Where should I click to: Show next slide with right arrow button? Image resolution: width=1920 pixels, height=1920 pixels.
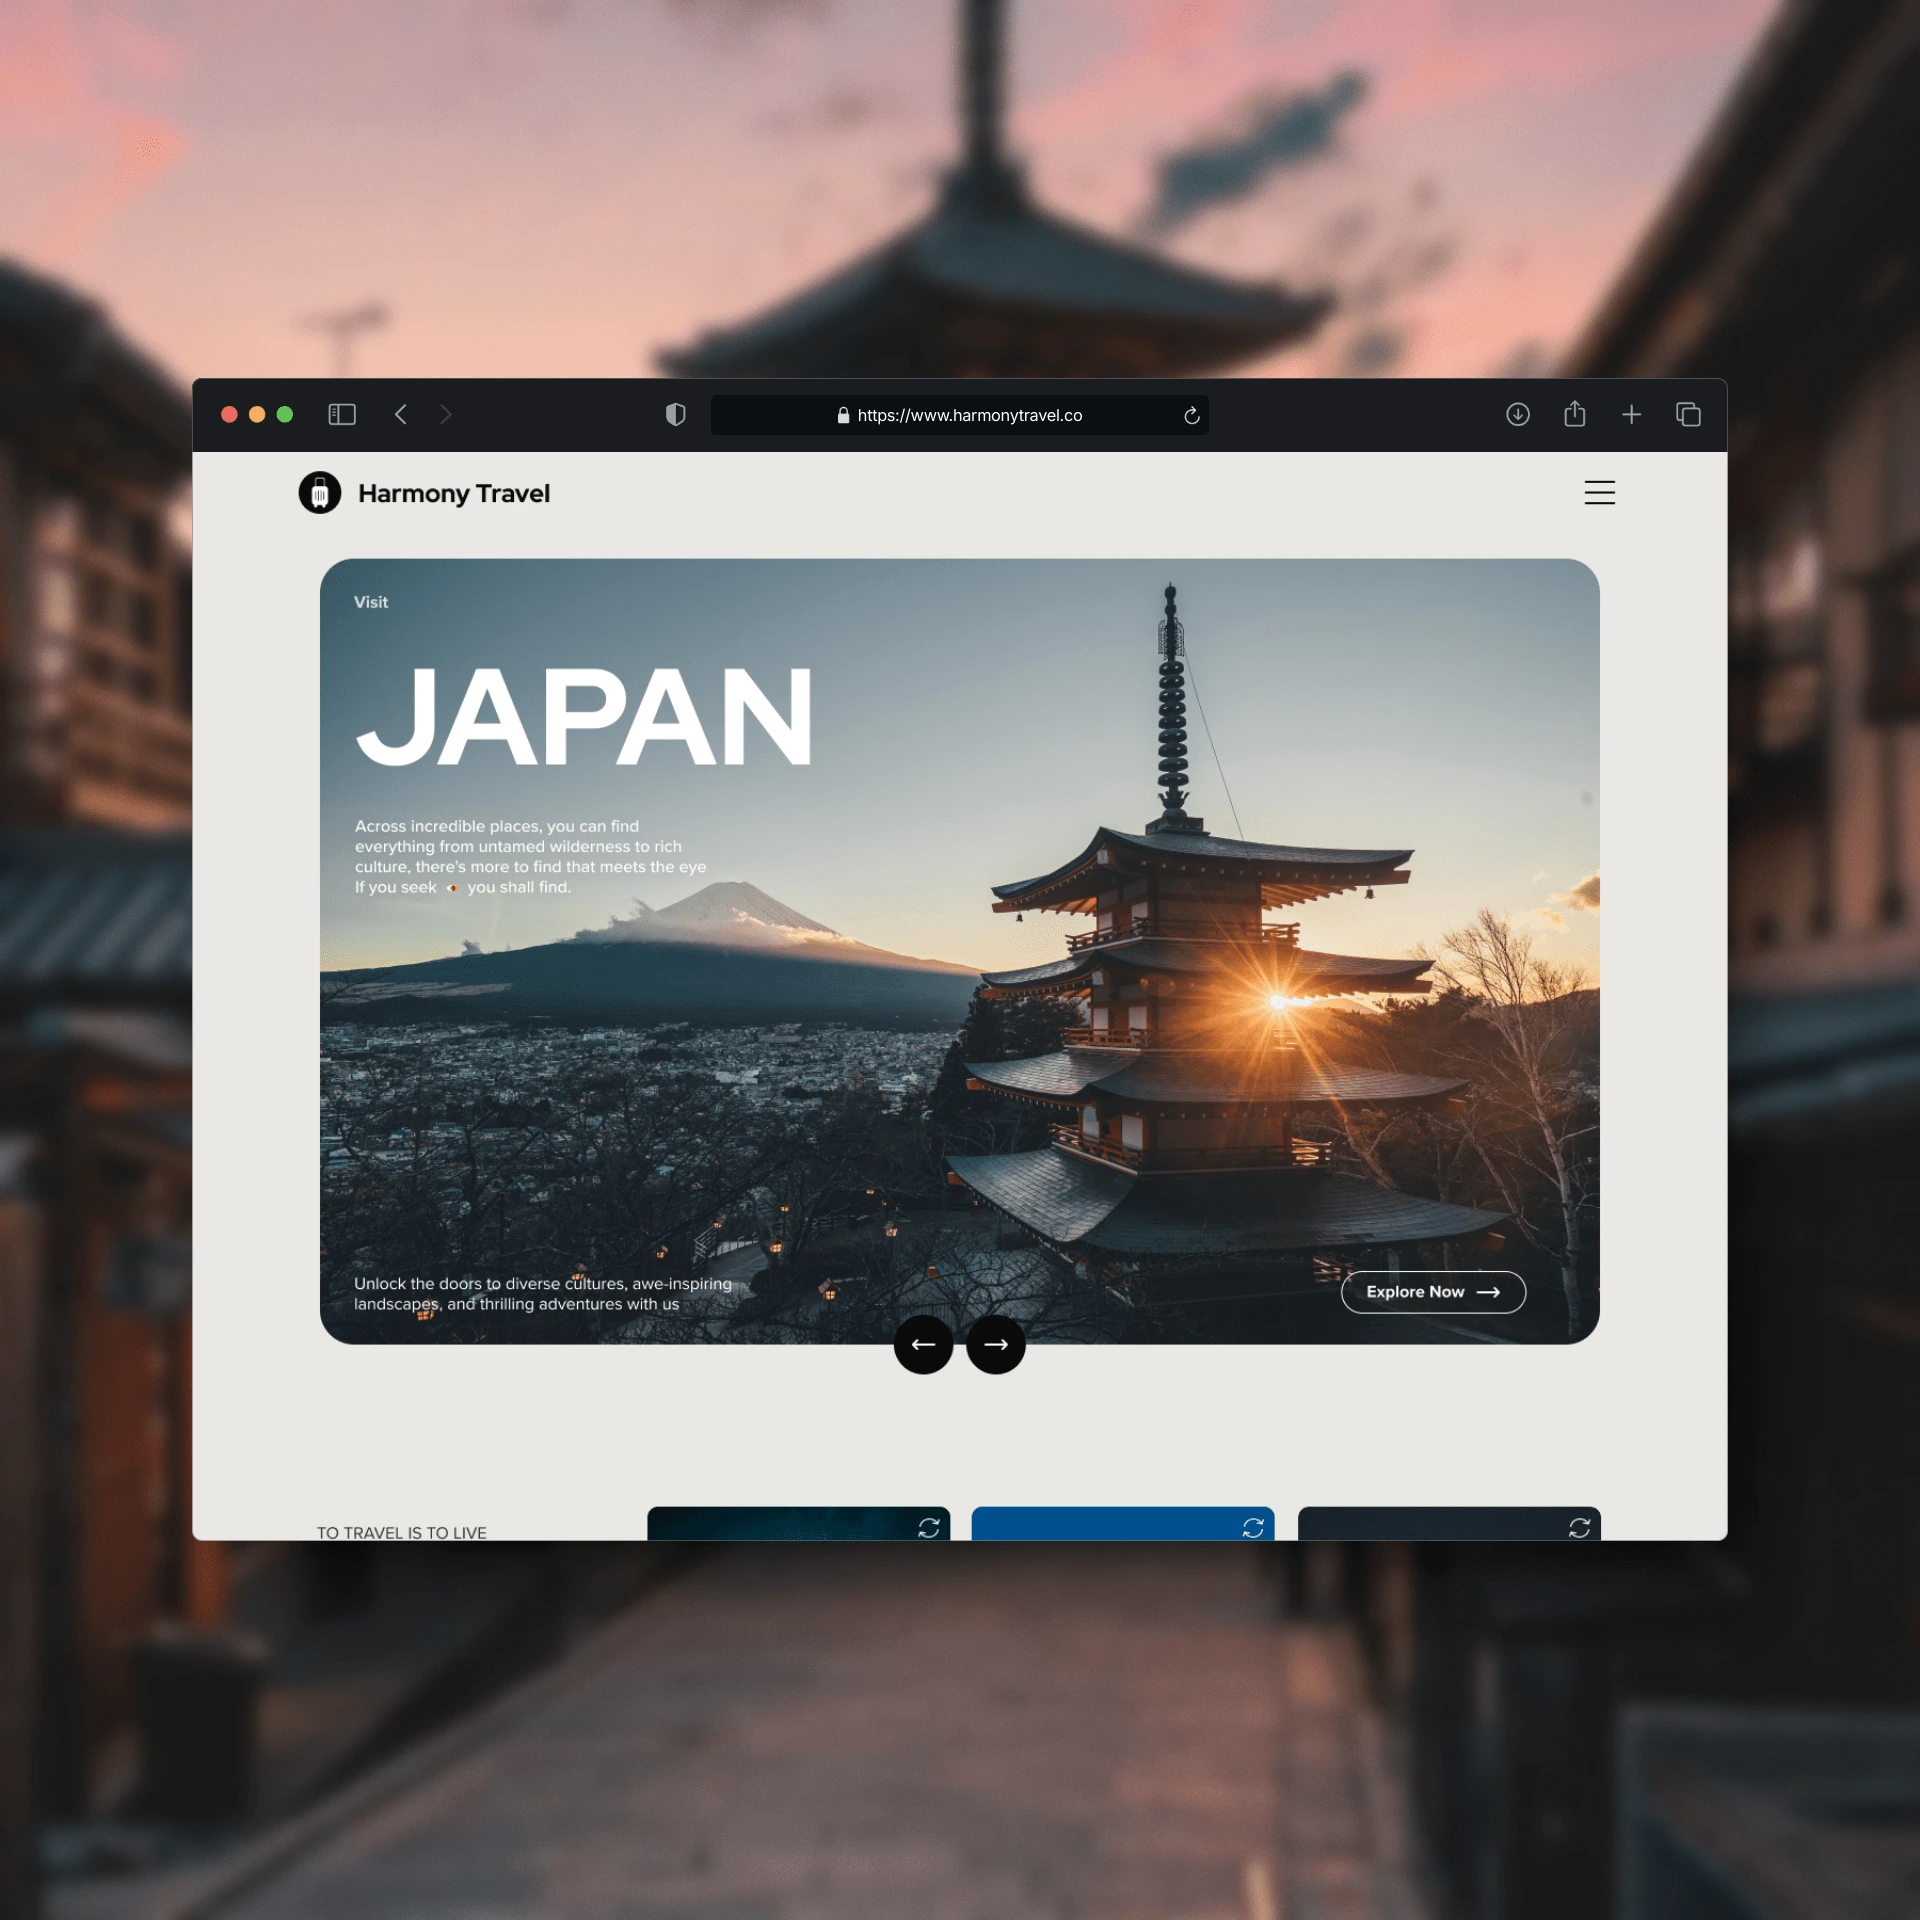pos(996,1344)
